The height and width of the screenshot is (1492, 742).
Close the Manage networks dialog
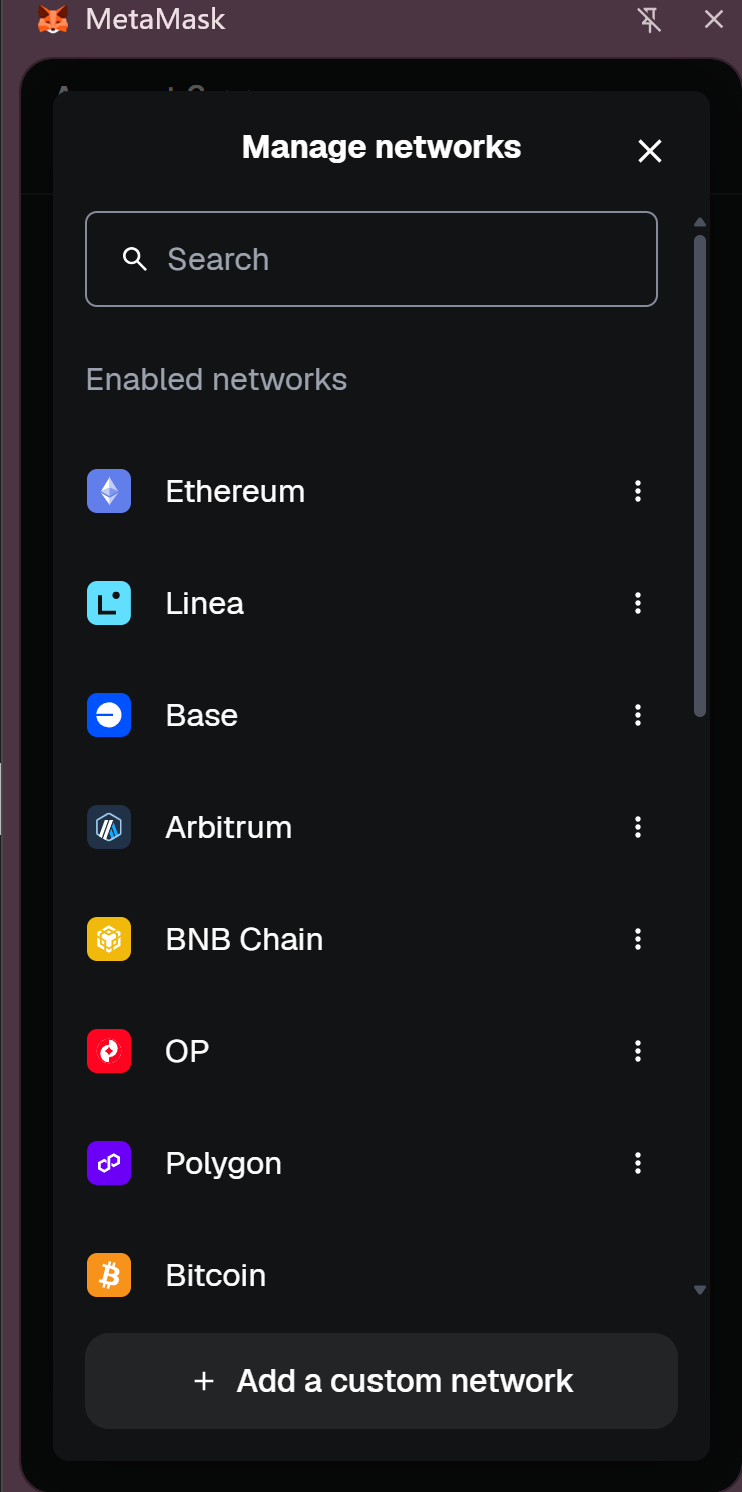650,151
